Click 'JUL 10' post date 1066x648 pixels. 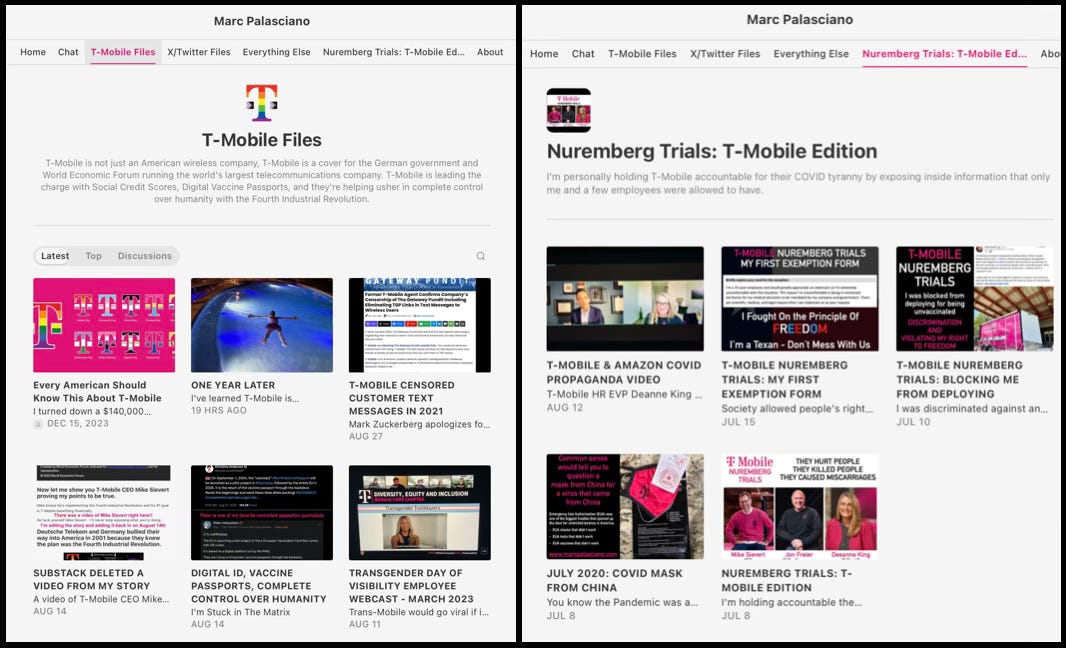913,422
